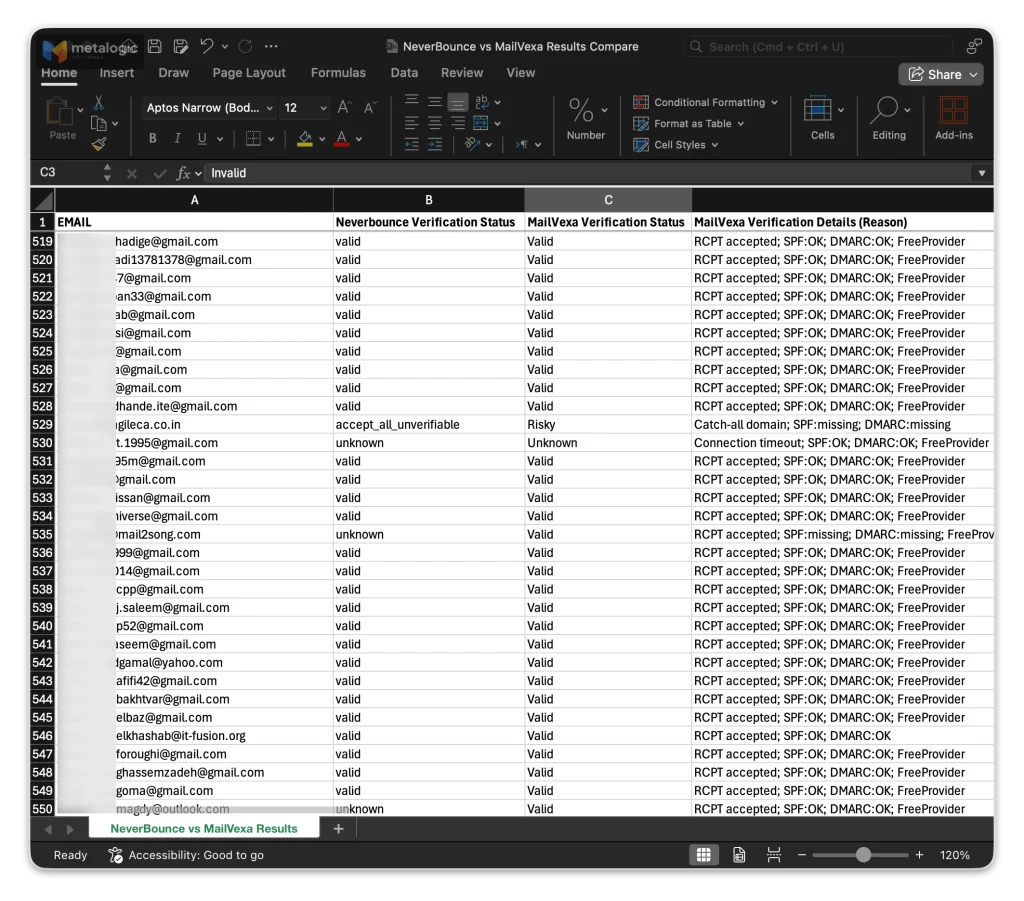Open Cell Styles menu

[676, 145]
